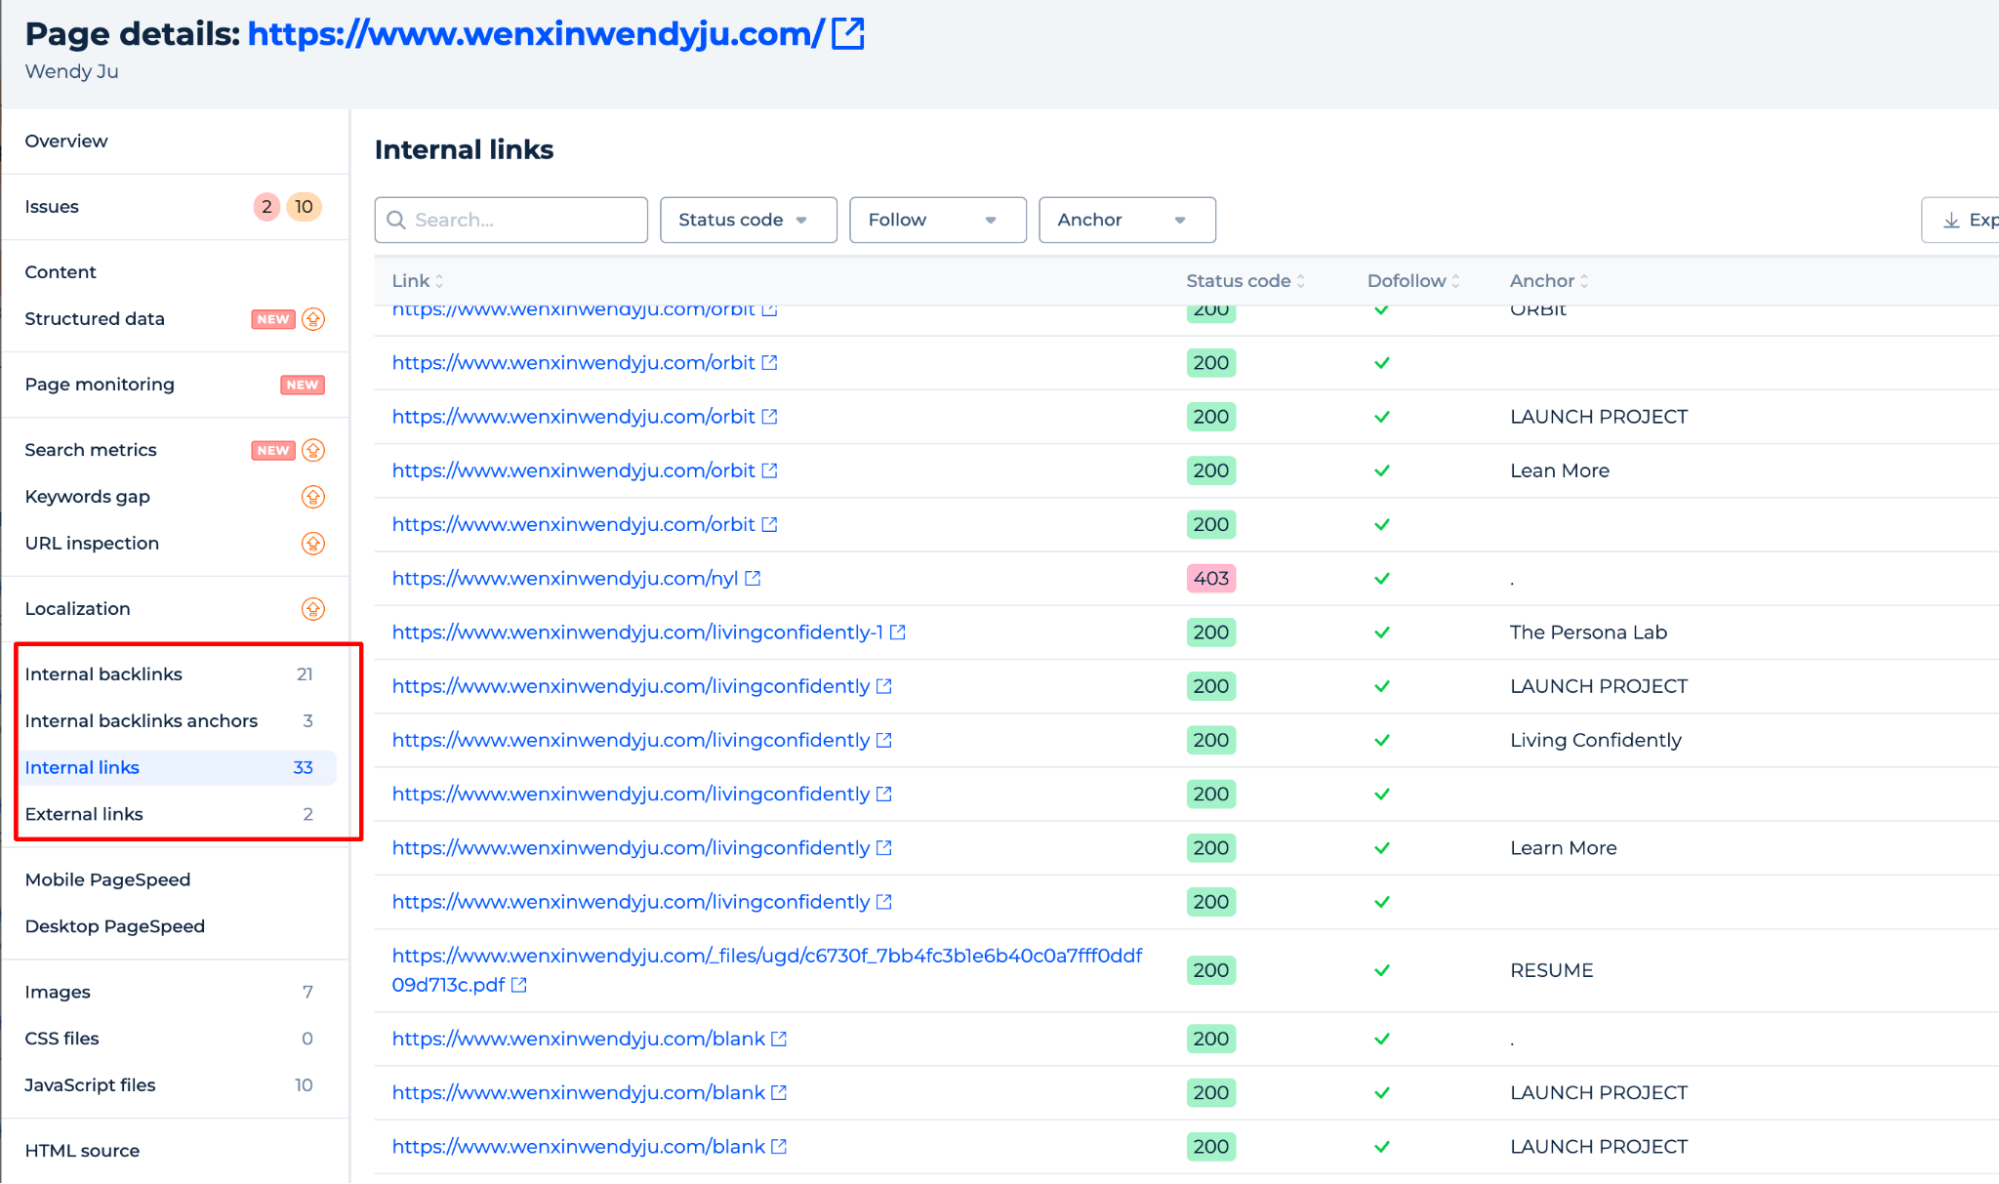Click 'The Persona Lab' anchor text
1999x1184 pixels.
tap(1589, 632)
